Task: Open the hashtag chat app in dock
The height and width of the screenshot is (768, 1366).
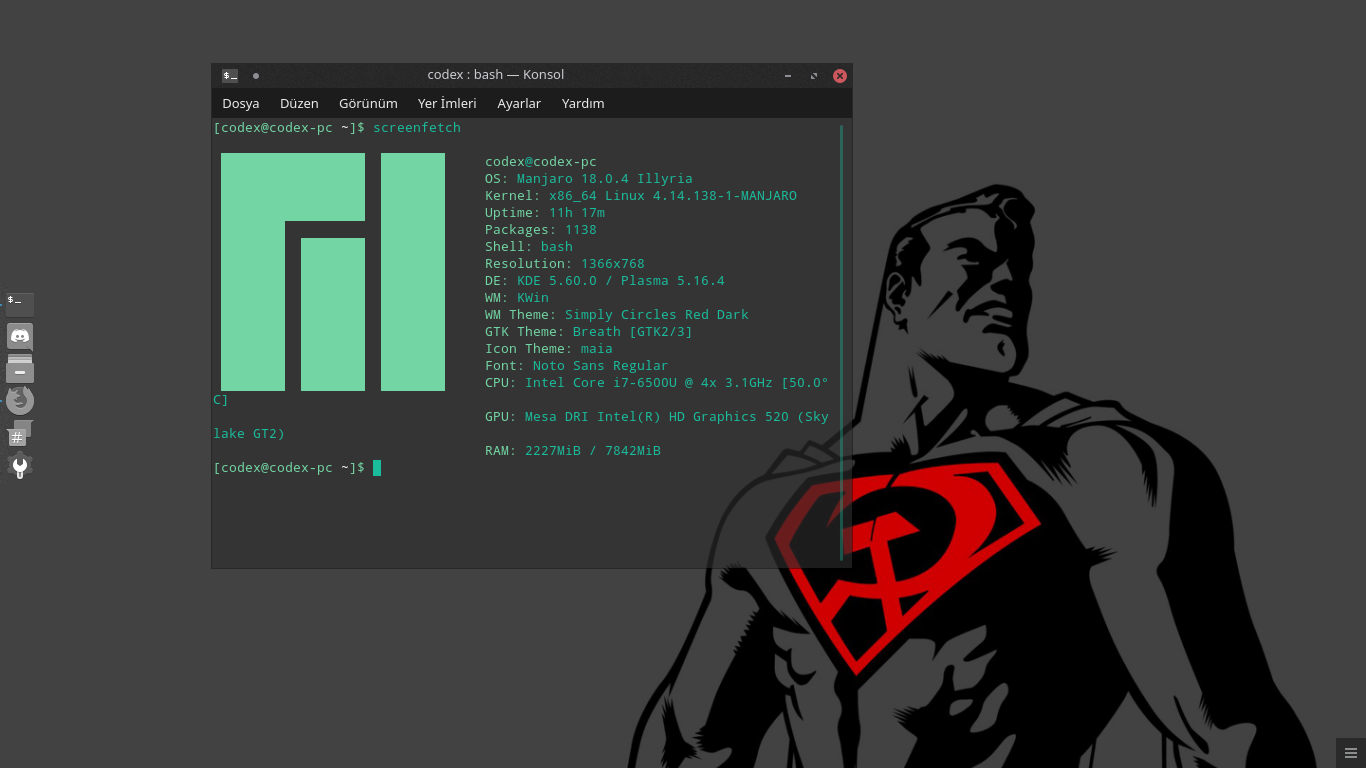Action: 19,433
